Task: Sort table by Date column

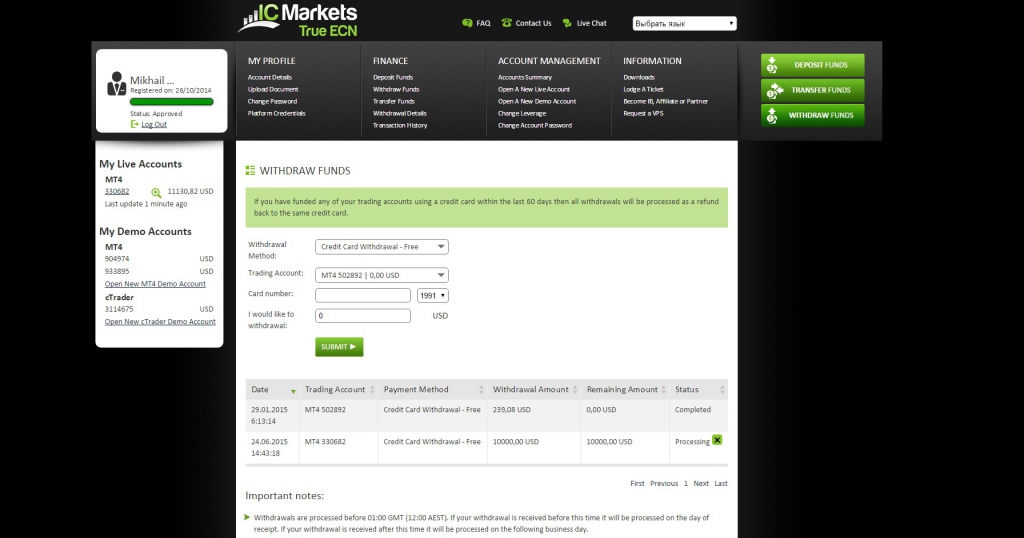Action: 272,389
